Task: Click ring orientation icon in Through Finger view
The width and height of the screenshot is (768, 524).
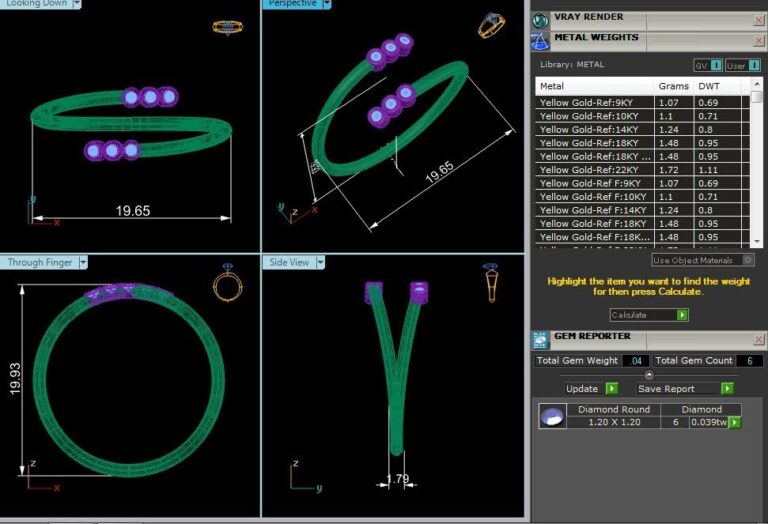Action: point(228,282)
